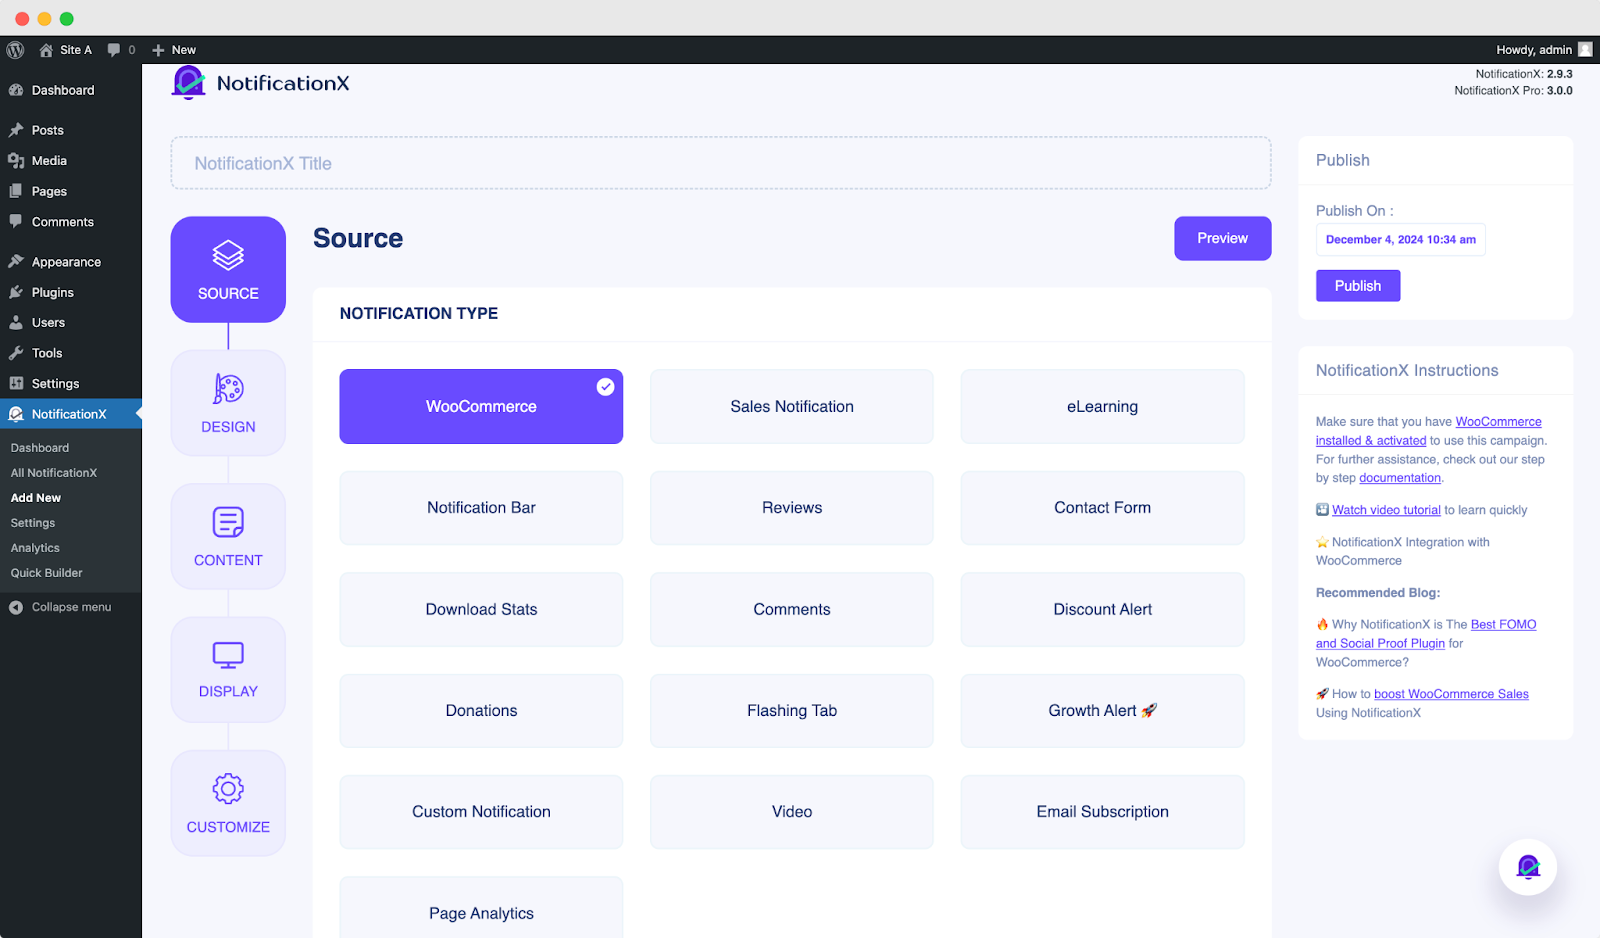The image size is (1600, 938).
Task: Open NotificationX Dashboard submenu
Action: [40, 448]
